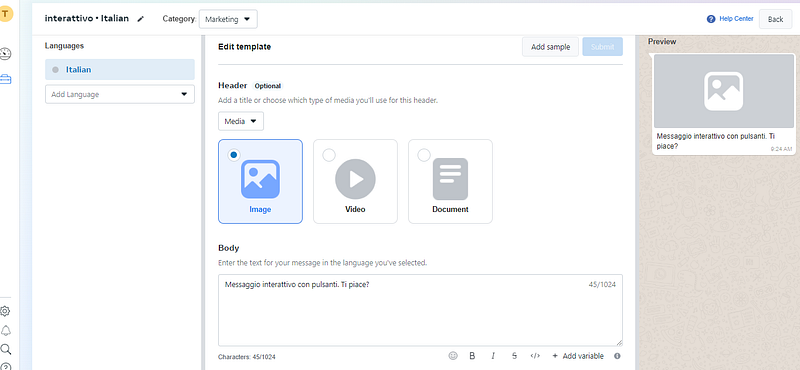This screenshot has height=370, width=800.
Task: Open the Add Language dropdown
Action: (120, 94)
